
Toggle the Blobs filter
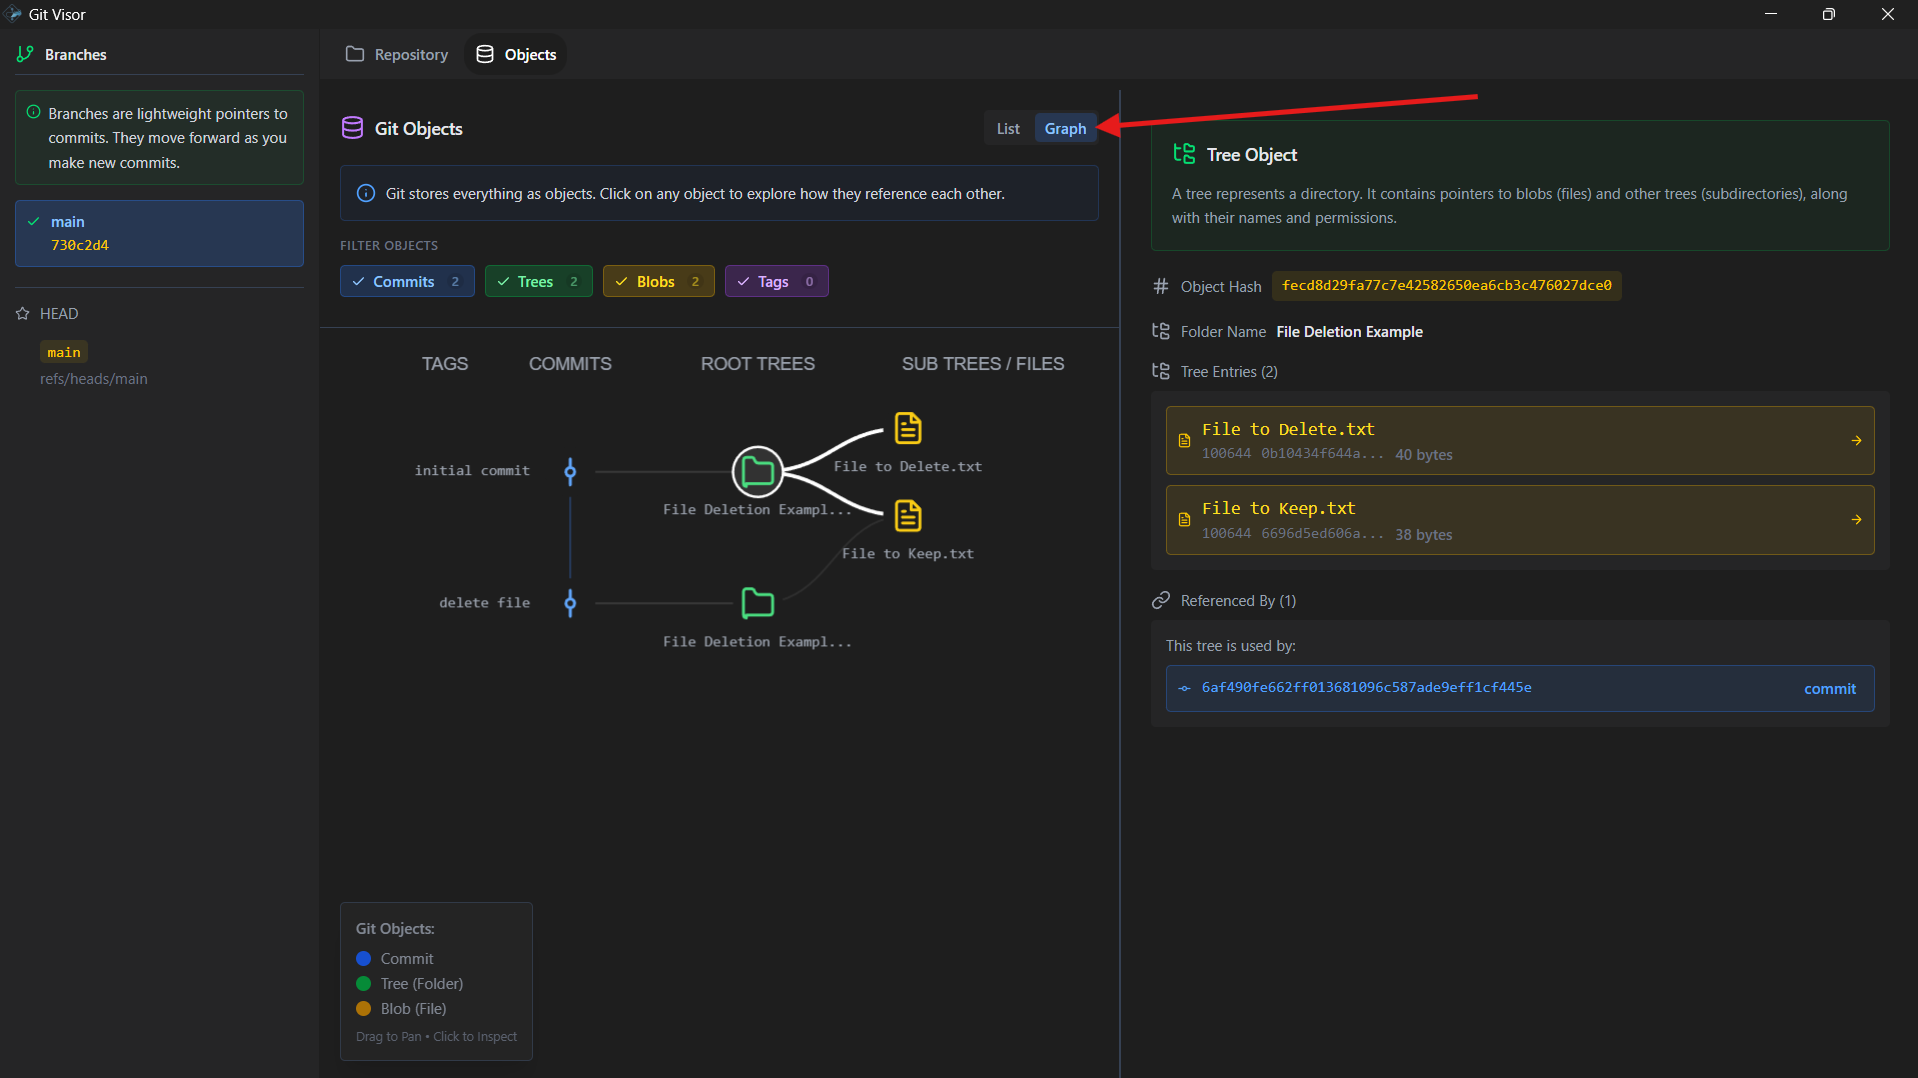coord(659,282)
